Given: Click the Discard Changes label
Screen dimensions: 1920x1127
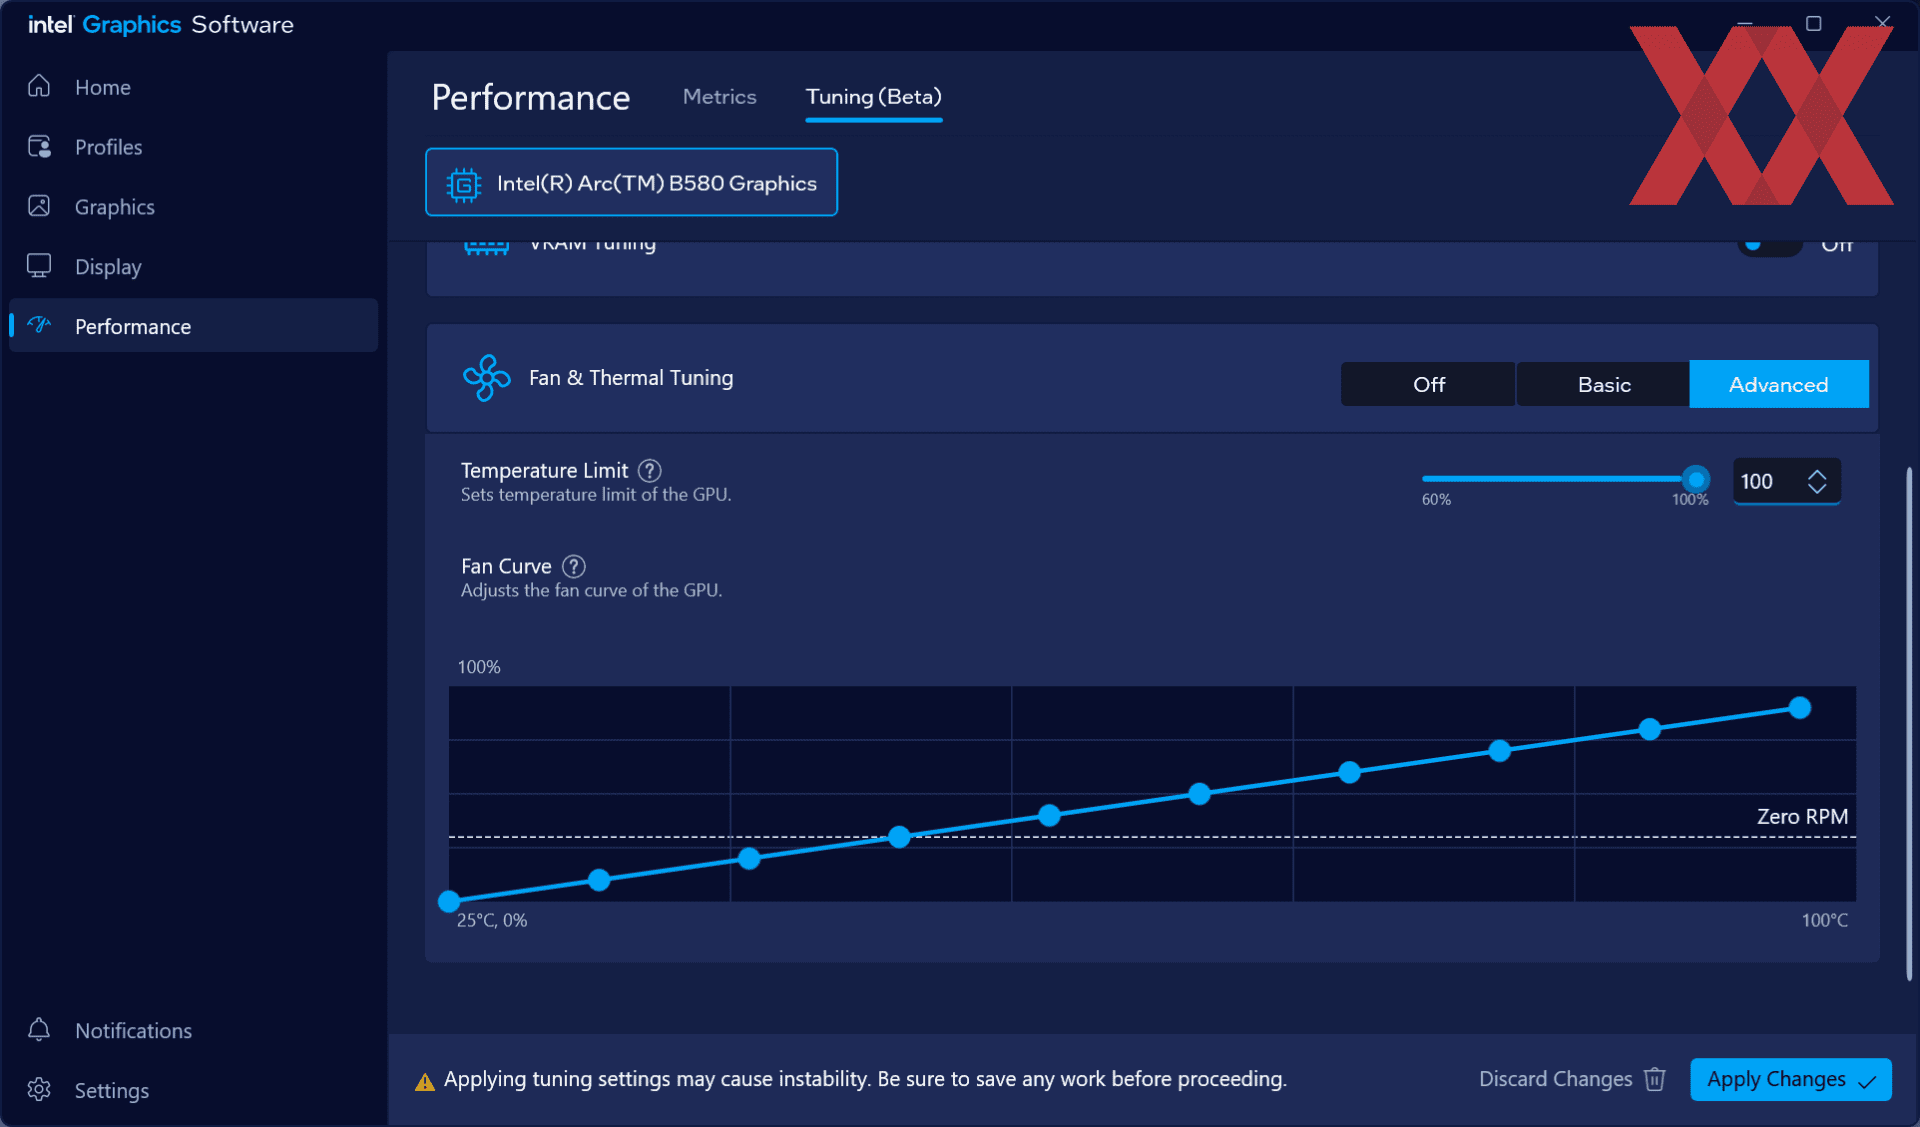Looking at the screenshot, I should coord(1555,1079).
